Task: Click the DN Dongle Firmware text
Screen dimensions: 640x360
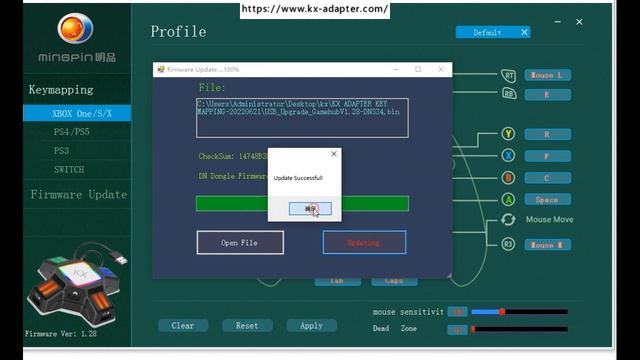Action: pos(233,176)
